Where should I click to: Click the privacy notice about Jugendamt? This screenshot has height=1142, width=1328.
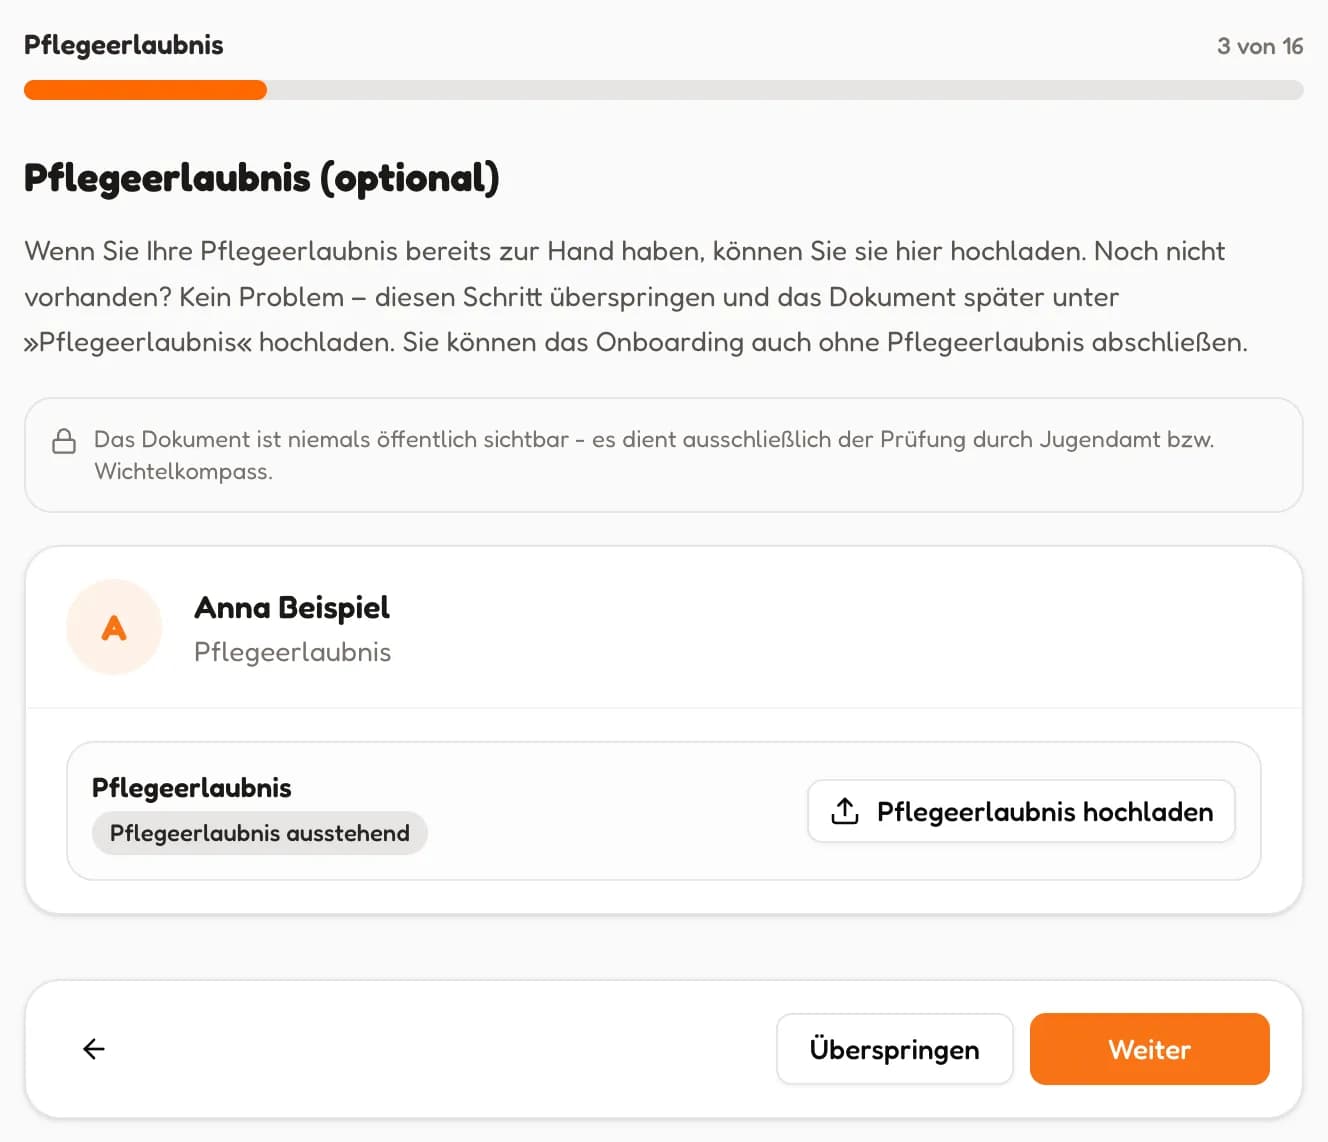click(664, 455)
